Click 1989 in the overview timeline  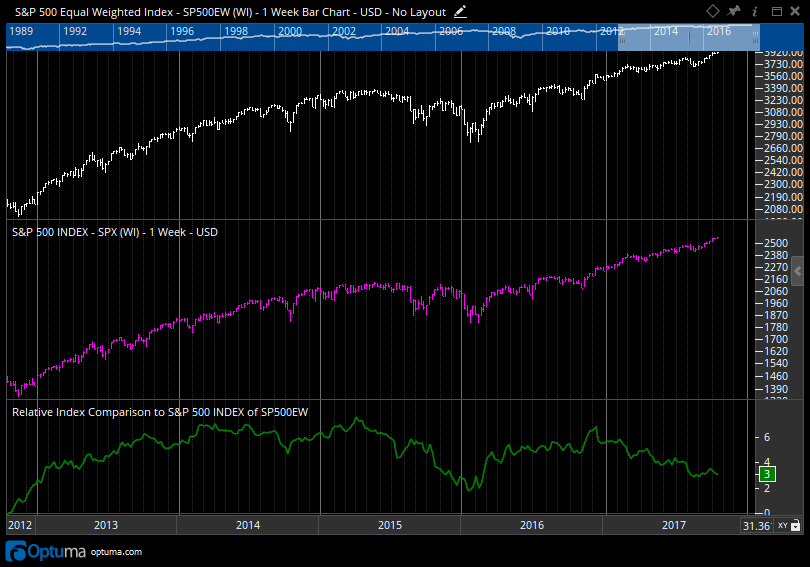(21, 31)
